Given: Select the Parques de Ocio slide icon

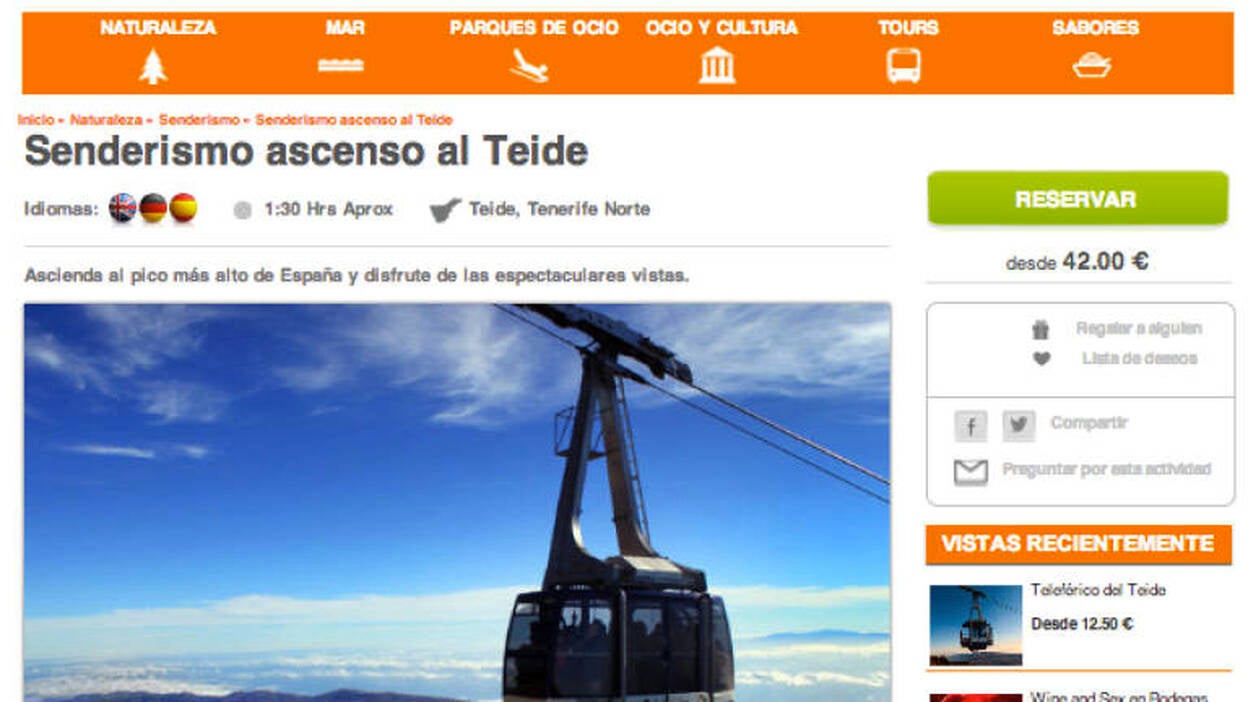Looking at the screenshot, I should click(x=530, y=66).
